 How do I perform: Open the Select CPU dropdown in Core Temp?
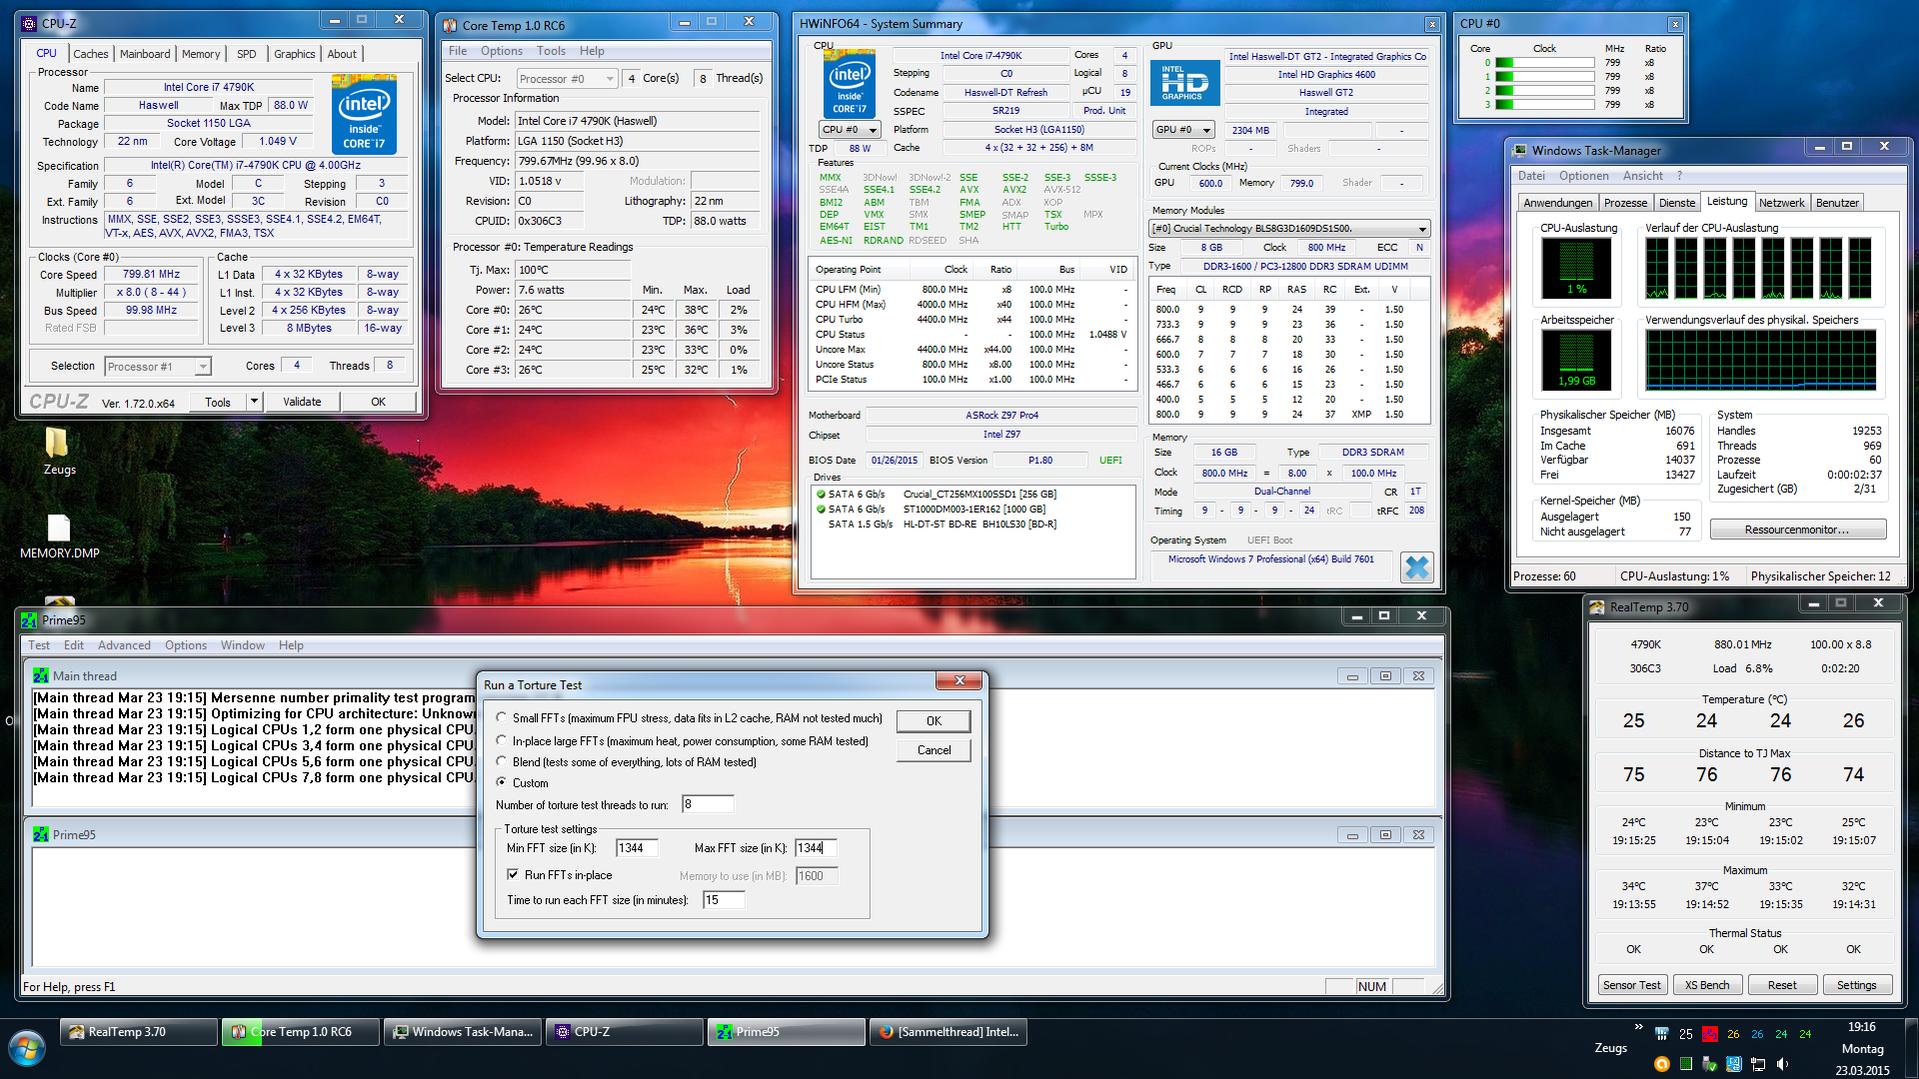[566, 78]
